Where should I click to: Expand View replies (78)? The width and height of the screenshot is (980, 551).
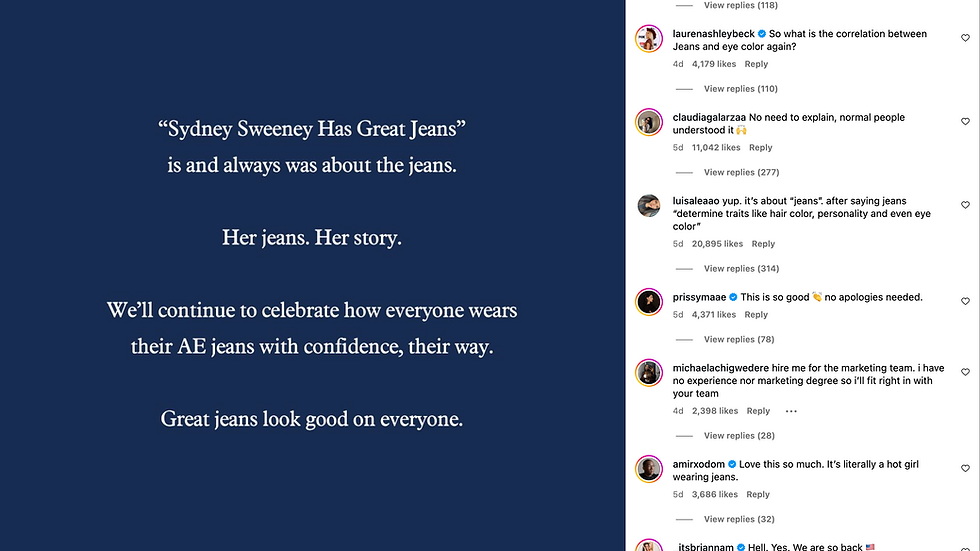pos(739,340)
